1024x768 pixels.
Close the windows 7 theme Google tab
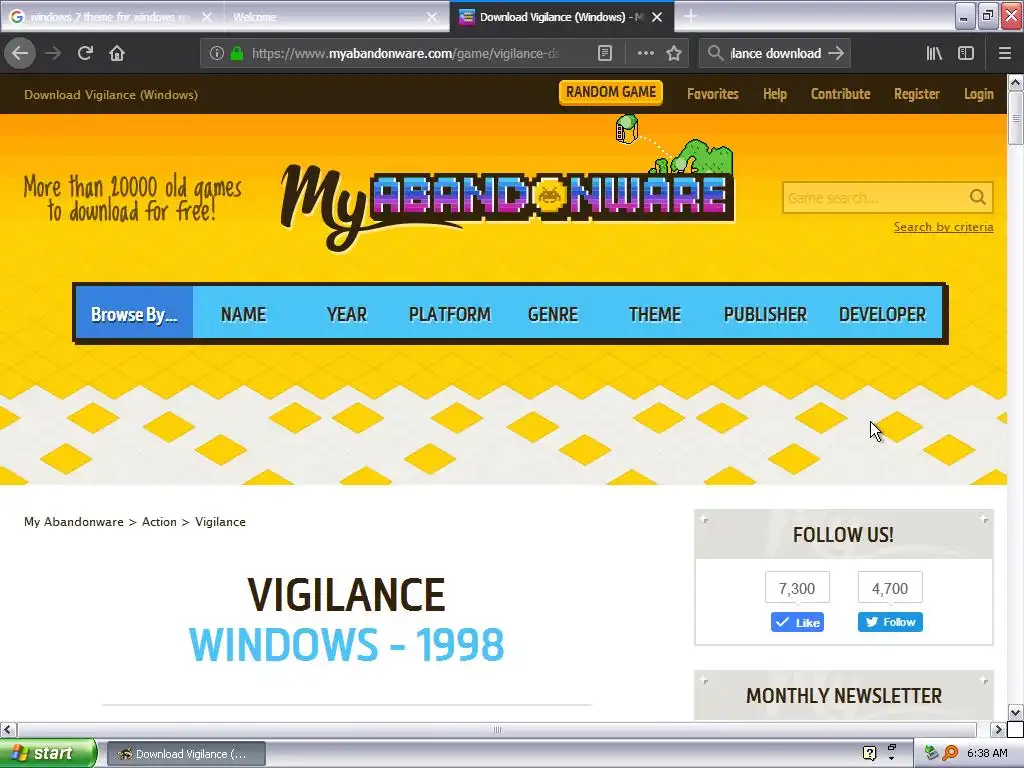tap(207, 17)
